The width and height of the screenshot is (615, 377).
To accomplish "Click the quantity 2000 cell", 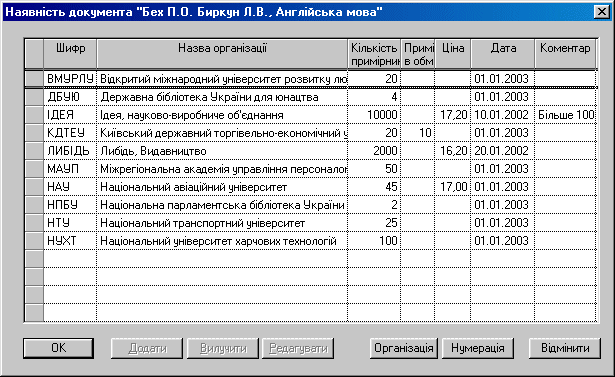I will 374,151.
